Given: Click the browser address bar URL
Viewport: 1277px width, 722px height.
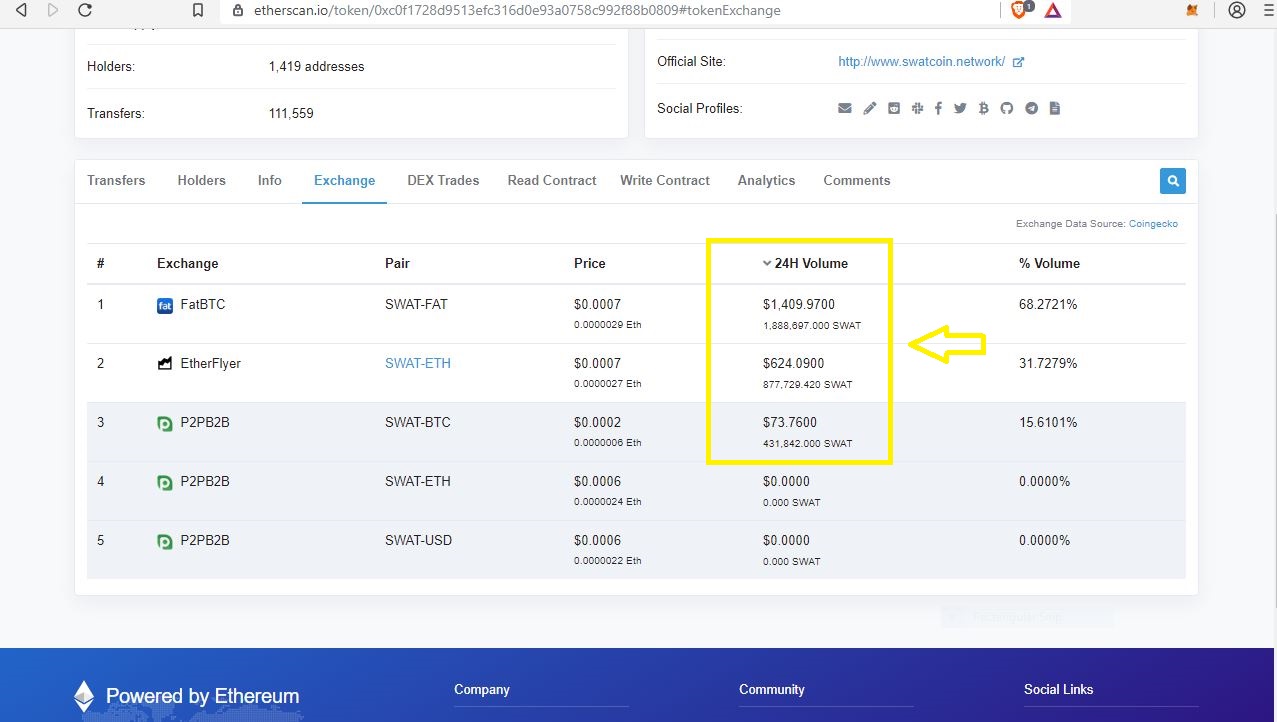Looking at the screenshot, I should [516, 11].
